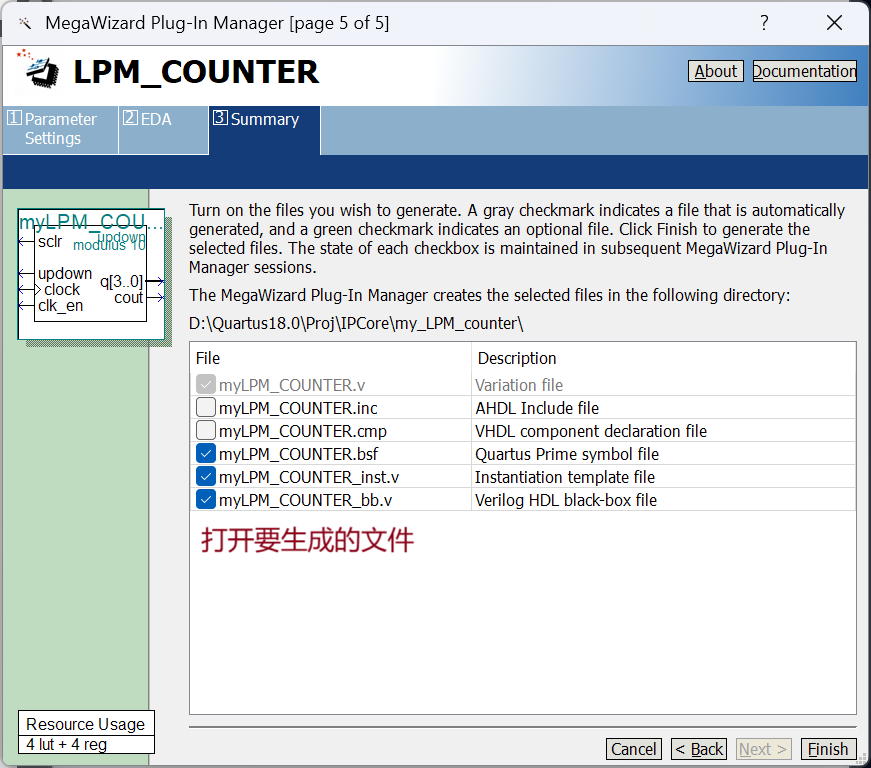871x768 pixels.
Task: Switch to the EDA tab
Action: [163, 129]
